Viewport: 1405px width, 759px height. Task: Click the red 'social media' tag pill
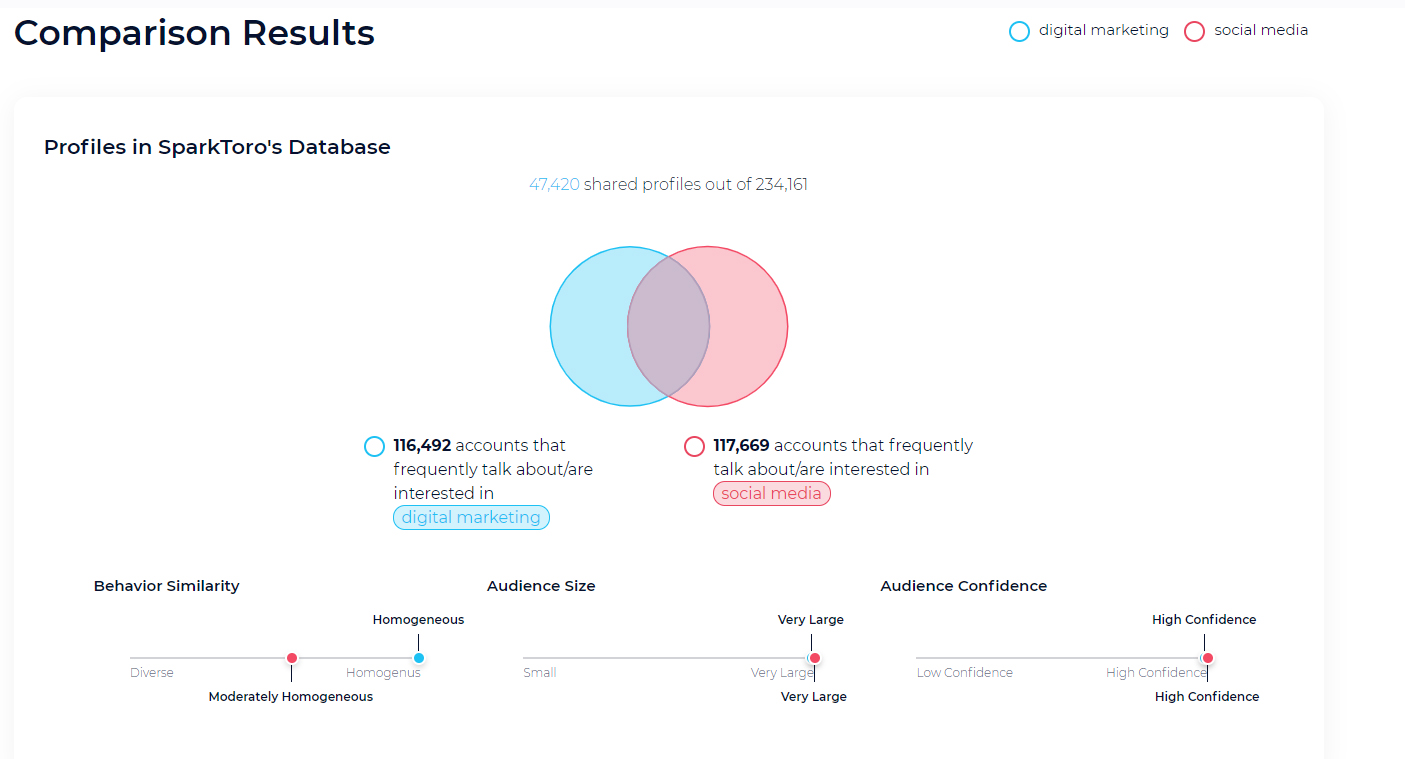771,493
